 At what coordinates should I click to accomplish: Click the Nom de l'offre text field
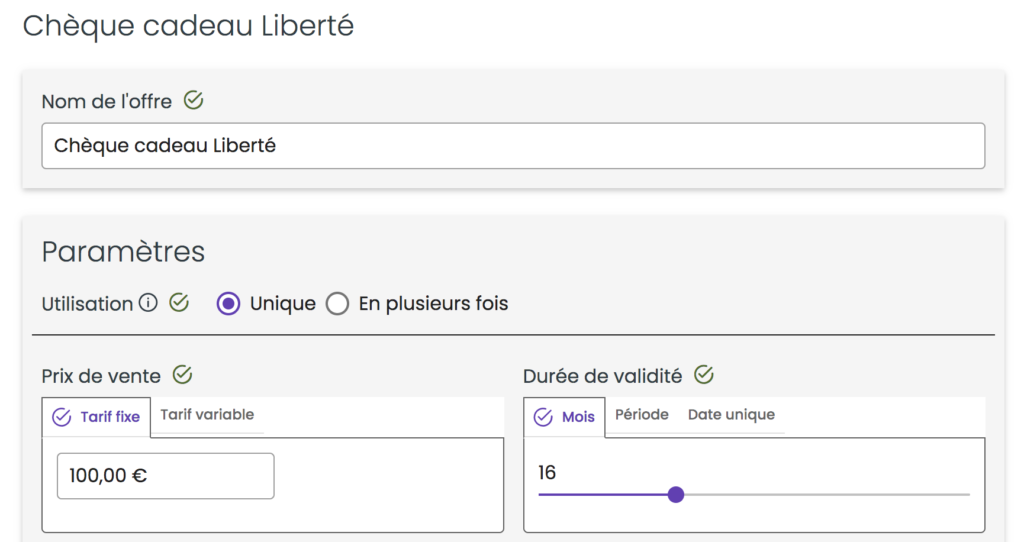point(513,146)
